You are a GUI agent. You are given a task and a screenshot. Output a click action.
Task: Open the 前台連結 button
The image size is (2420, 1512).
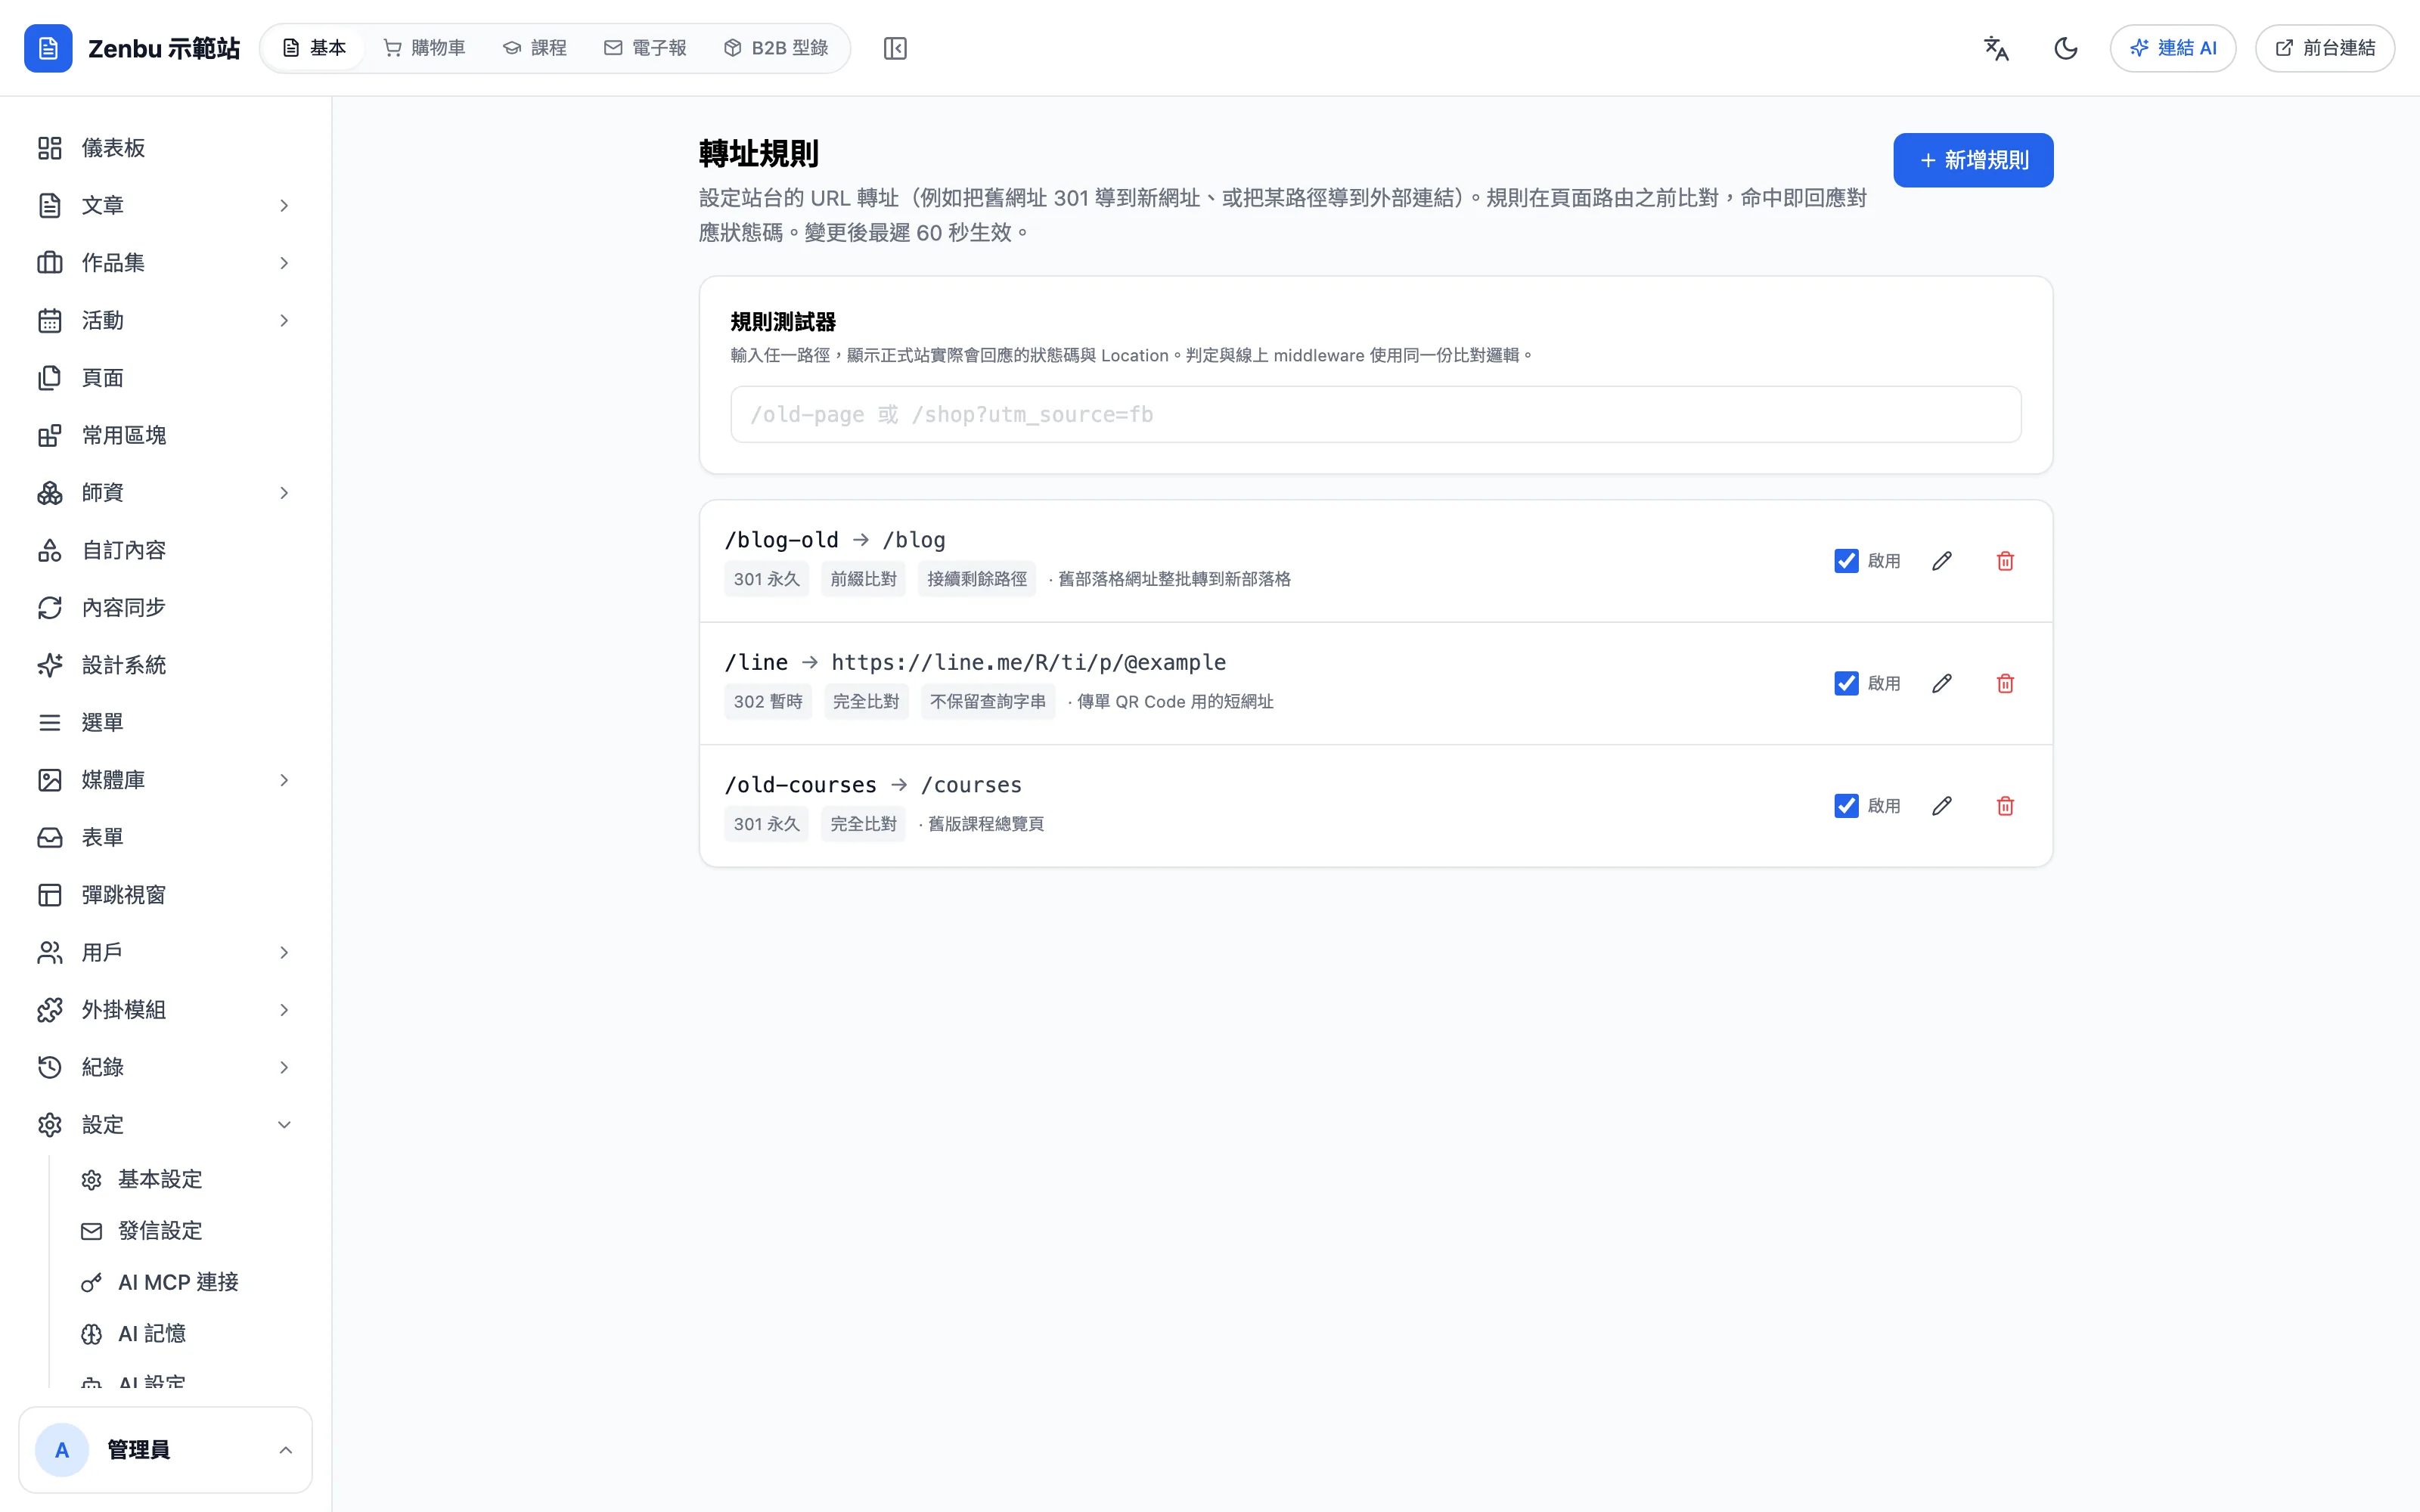(2325, 48)
